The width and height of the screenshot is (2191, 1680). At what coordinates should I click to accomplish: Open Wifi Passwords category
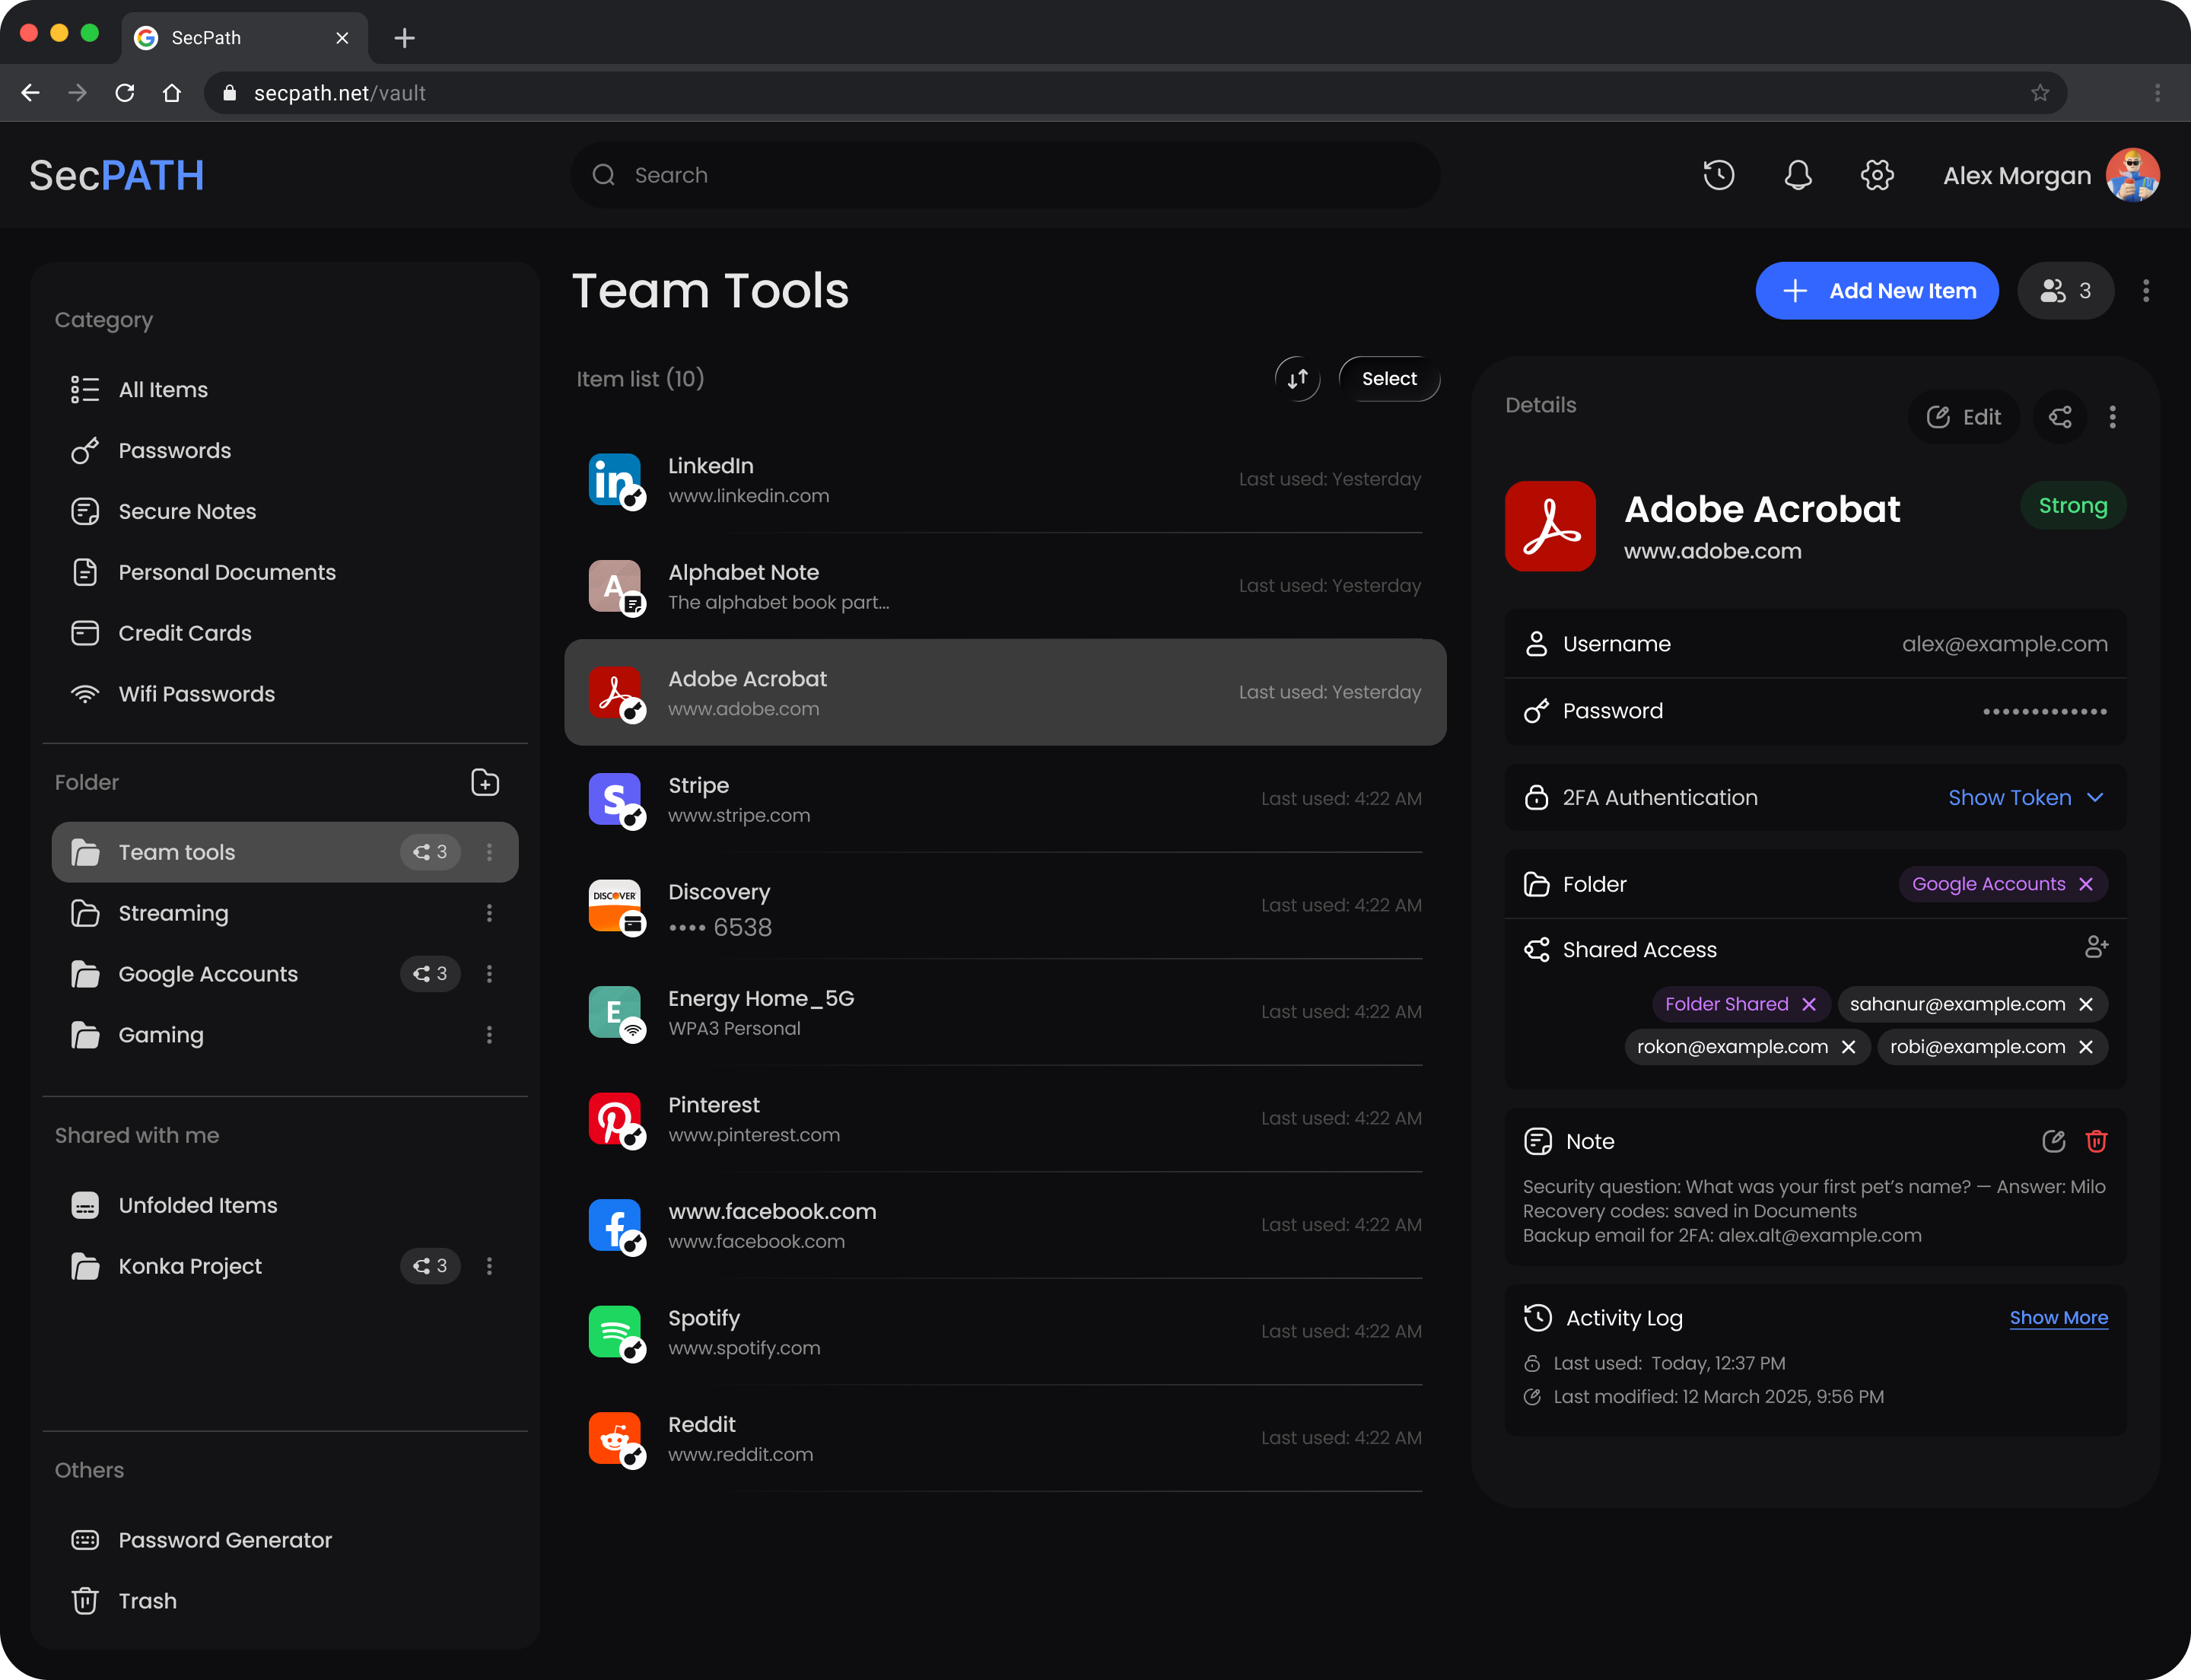tap(285, 694)
